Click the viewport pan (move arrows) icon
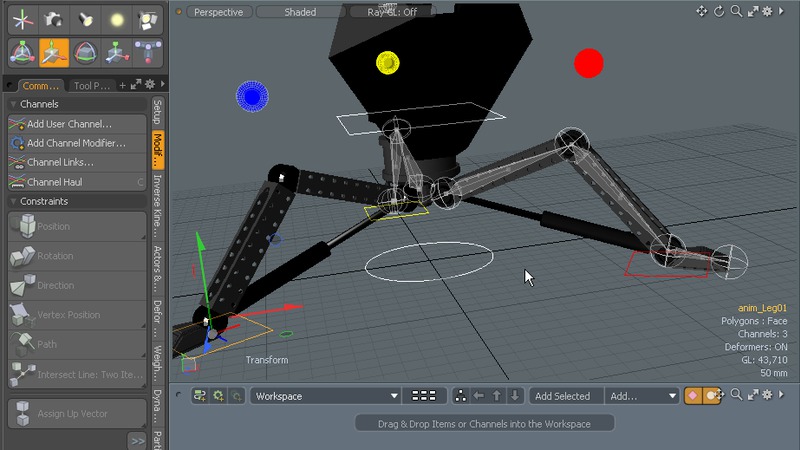This screenshot has width=800, height=450. pos(702,11)
